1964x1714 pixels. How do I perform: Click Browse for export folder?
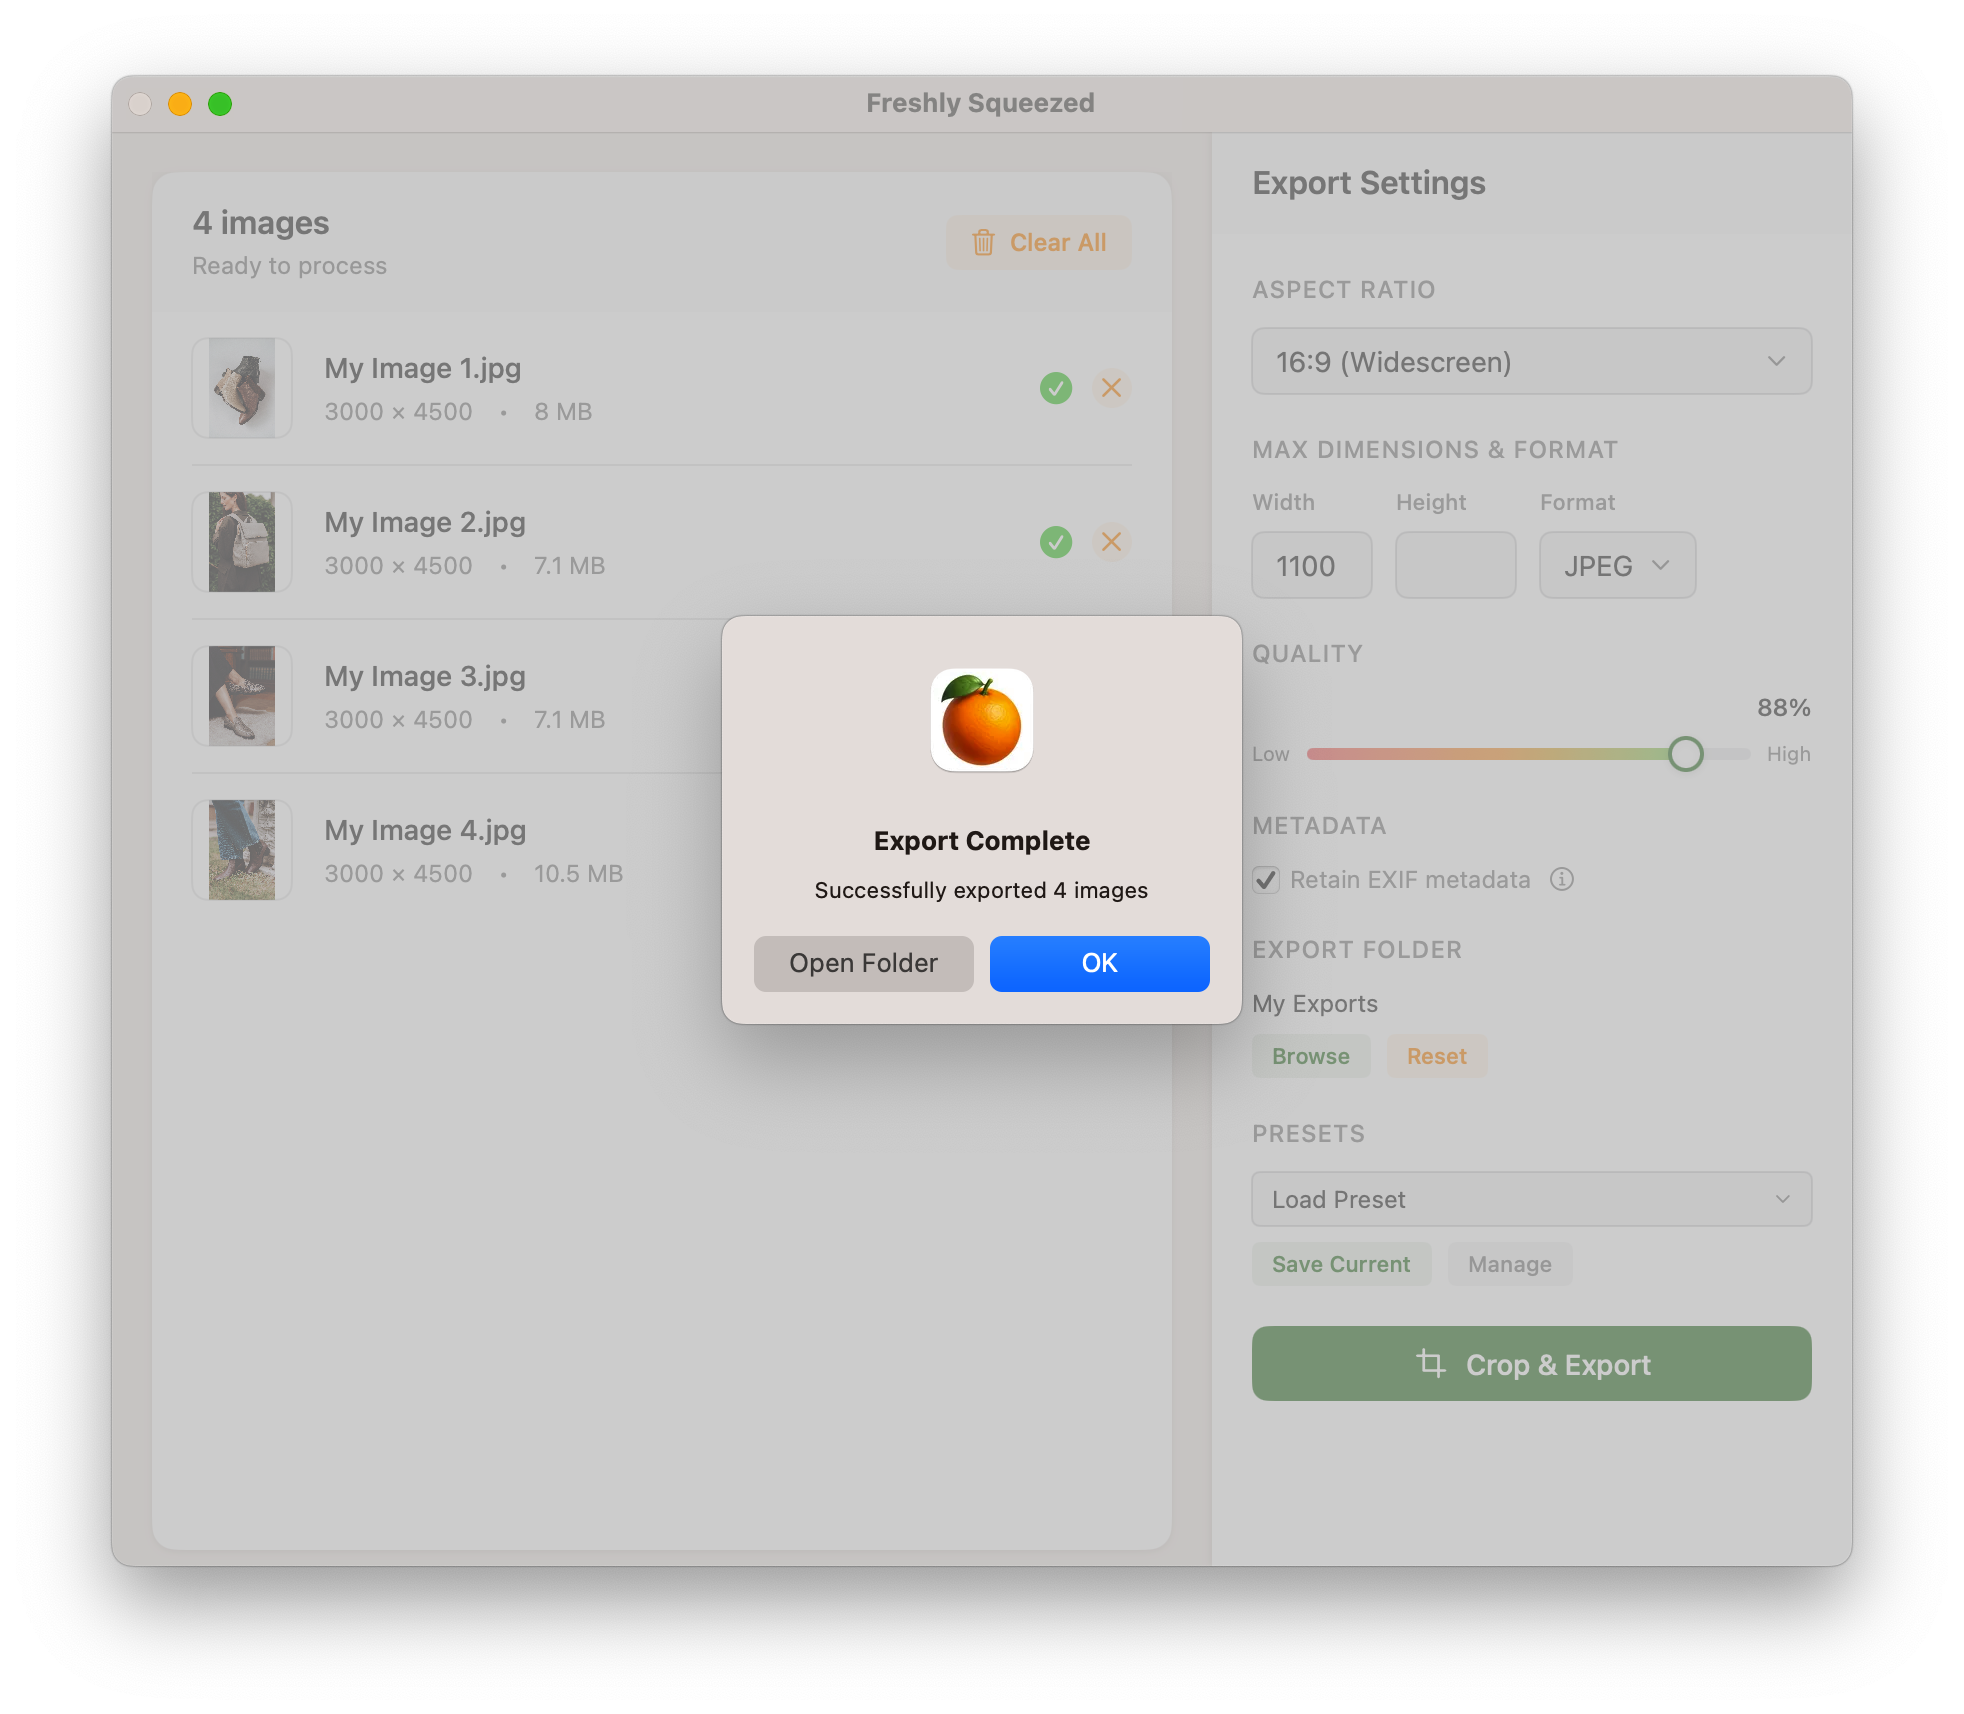click(1310, 1056)
